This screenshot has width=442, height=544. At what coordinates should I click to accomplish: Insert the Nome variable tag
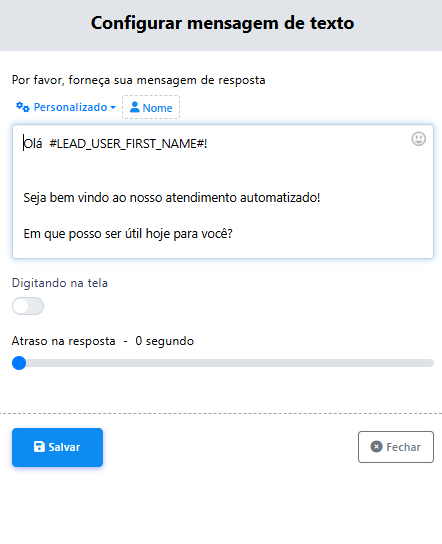point(151,108)
